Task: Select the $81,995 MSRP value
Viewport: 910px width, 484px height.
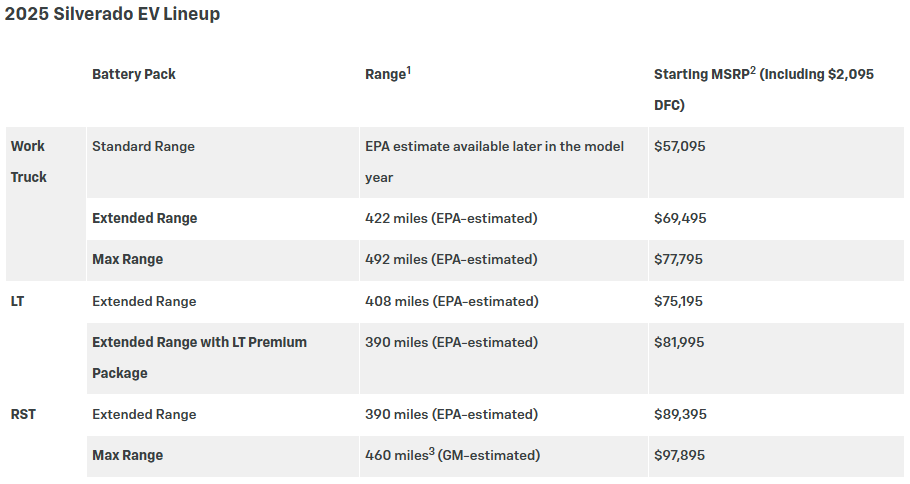Action: [679, 342]
